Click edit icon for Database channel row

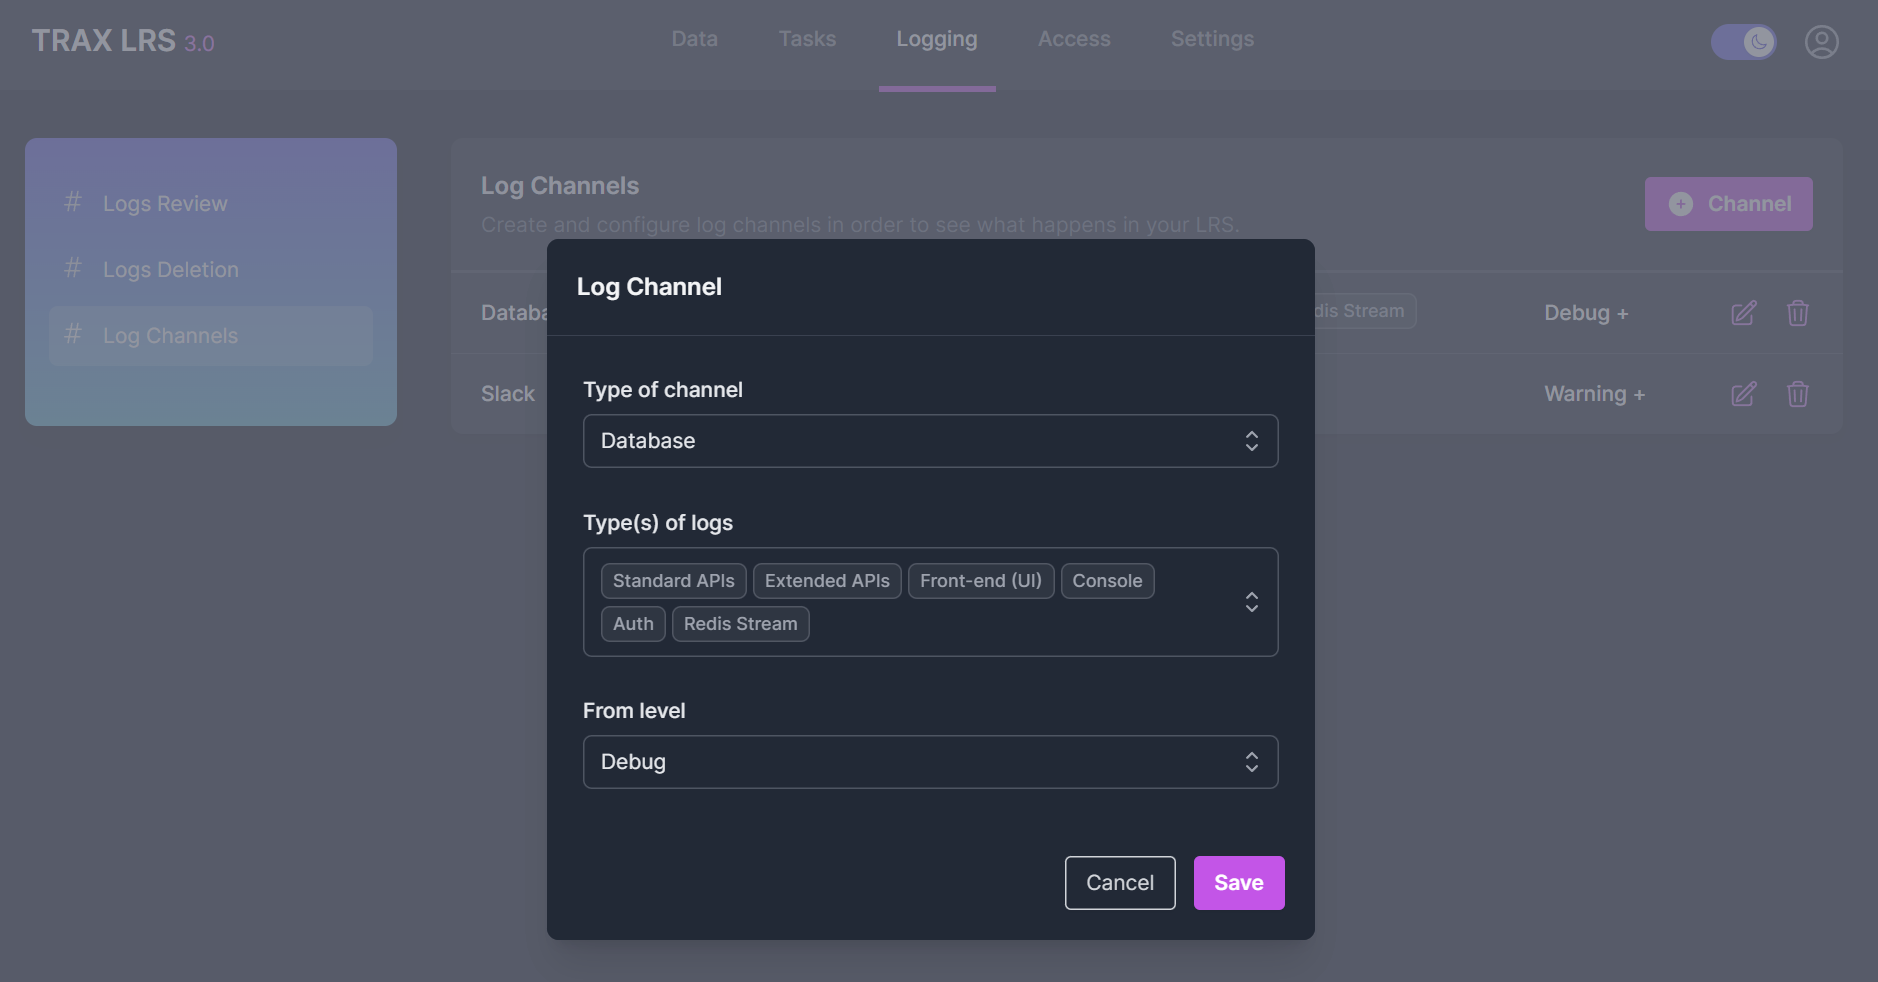coord(1743,313)
